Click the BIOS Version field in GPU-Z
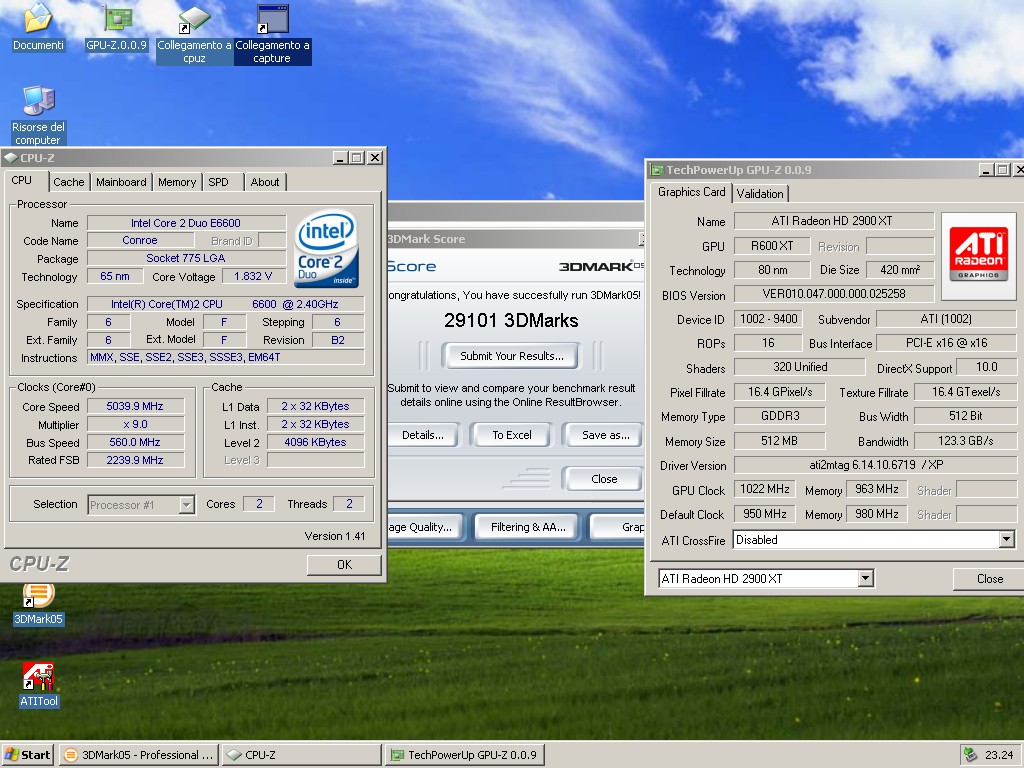Viewport: 1024px width, 768px height. coord(833,294)
